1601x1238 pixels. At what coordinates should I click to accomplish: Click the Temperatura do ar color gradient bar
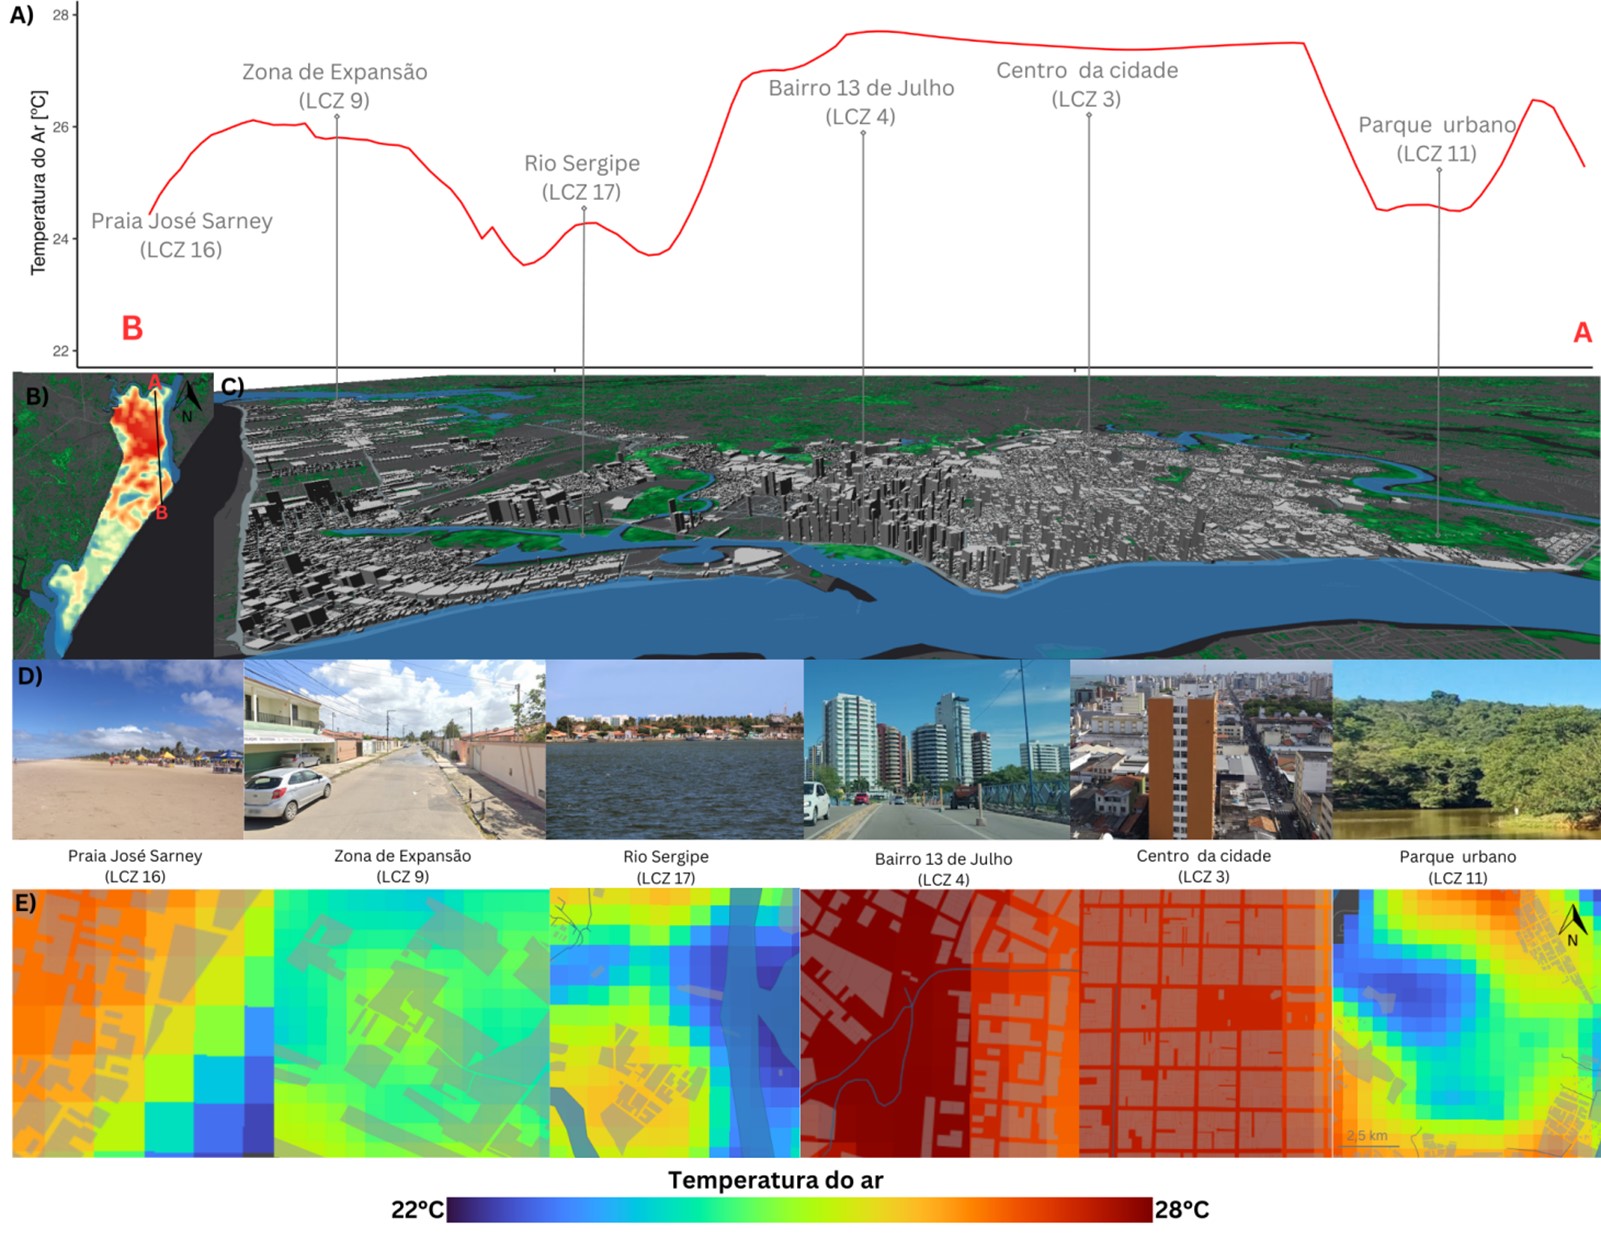coord(799,1210)
